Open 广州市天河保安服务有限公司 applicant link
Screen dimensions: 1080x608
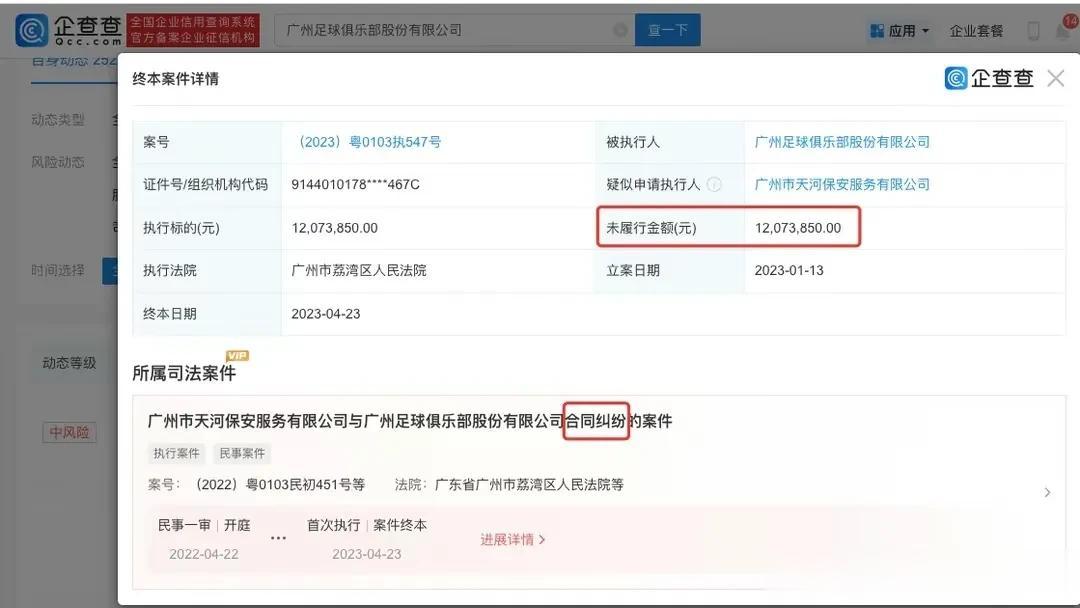click(842, 185)
